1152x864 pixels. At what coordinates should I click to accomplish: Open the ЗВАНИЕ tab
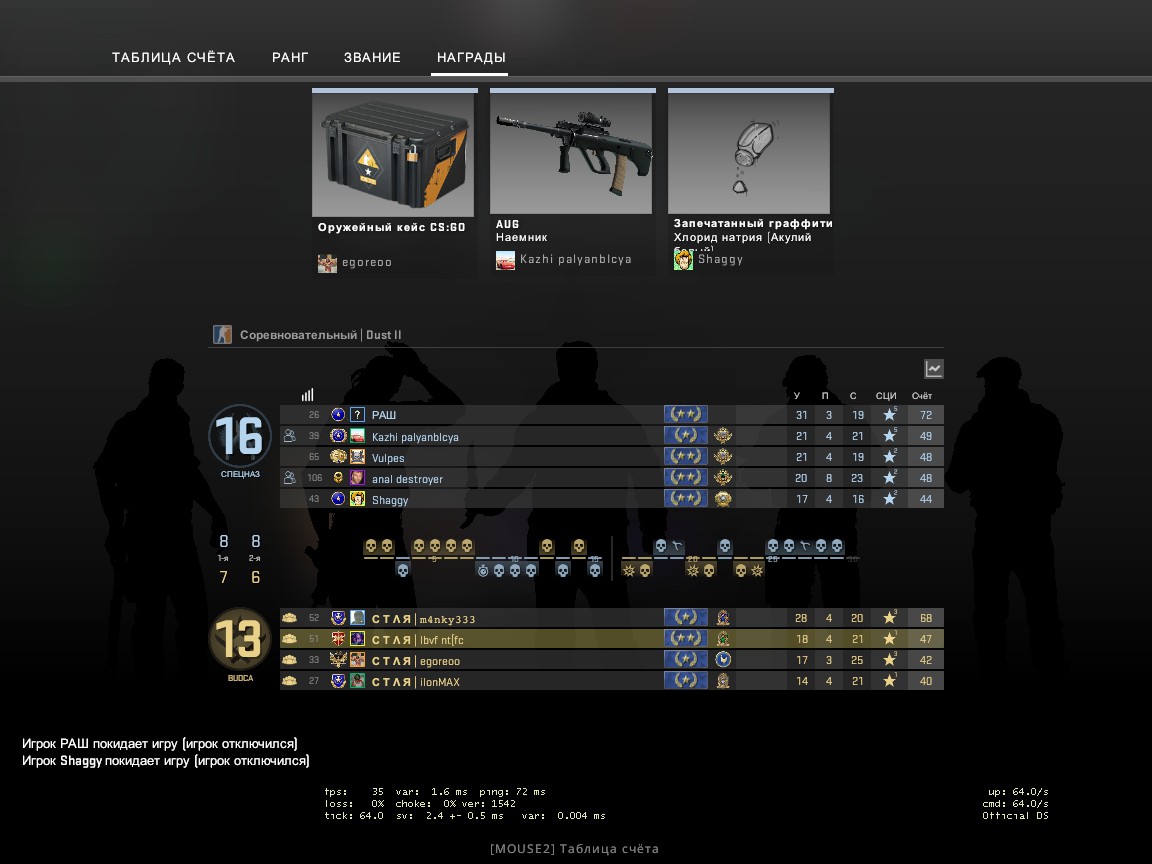372,57
